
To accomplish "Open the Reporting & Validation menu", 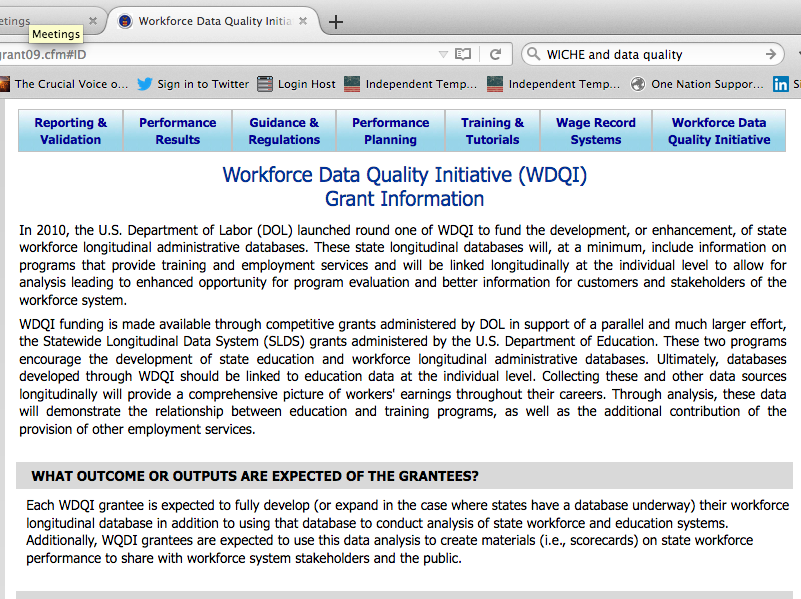I will pos(70,131).
